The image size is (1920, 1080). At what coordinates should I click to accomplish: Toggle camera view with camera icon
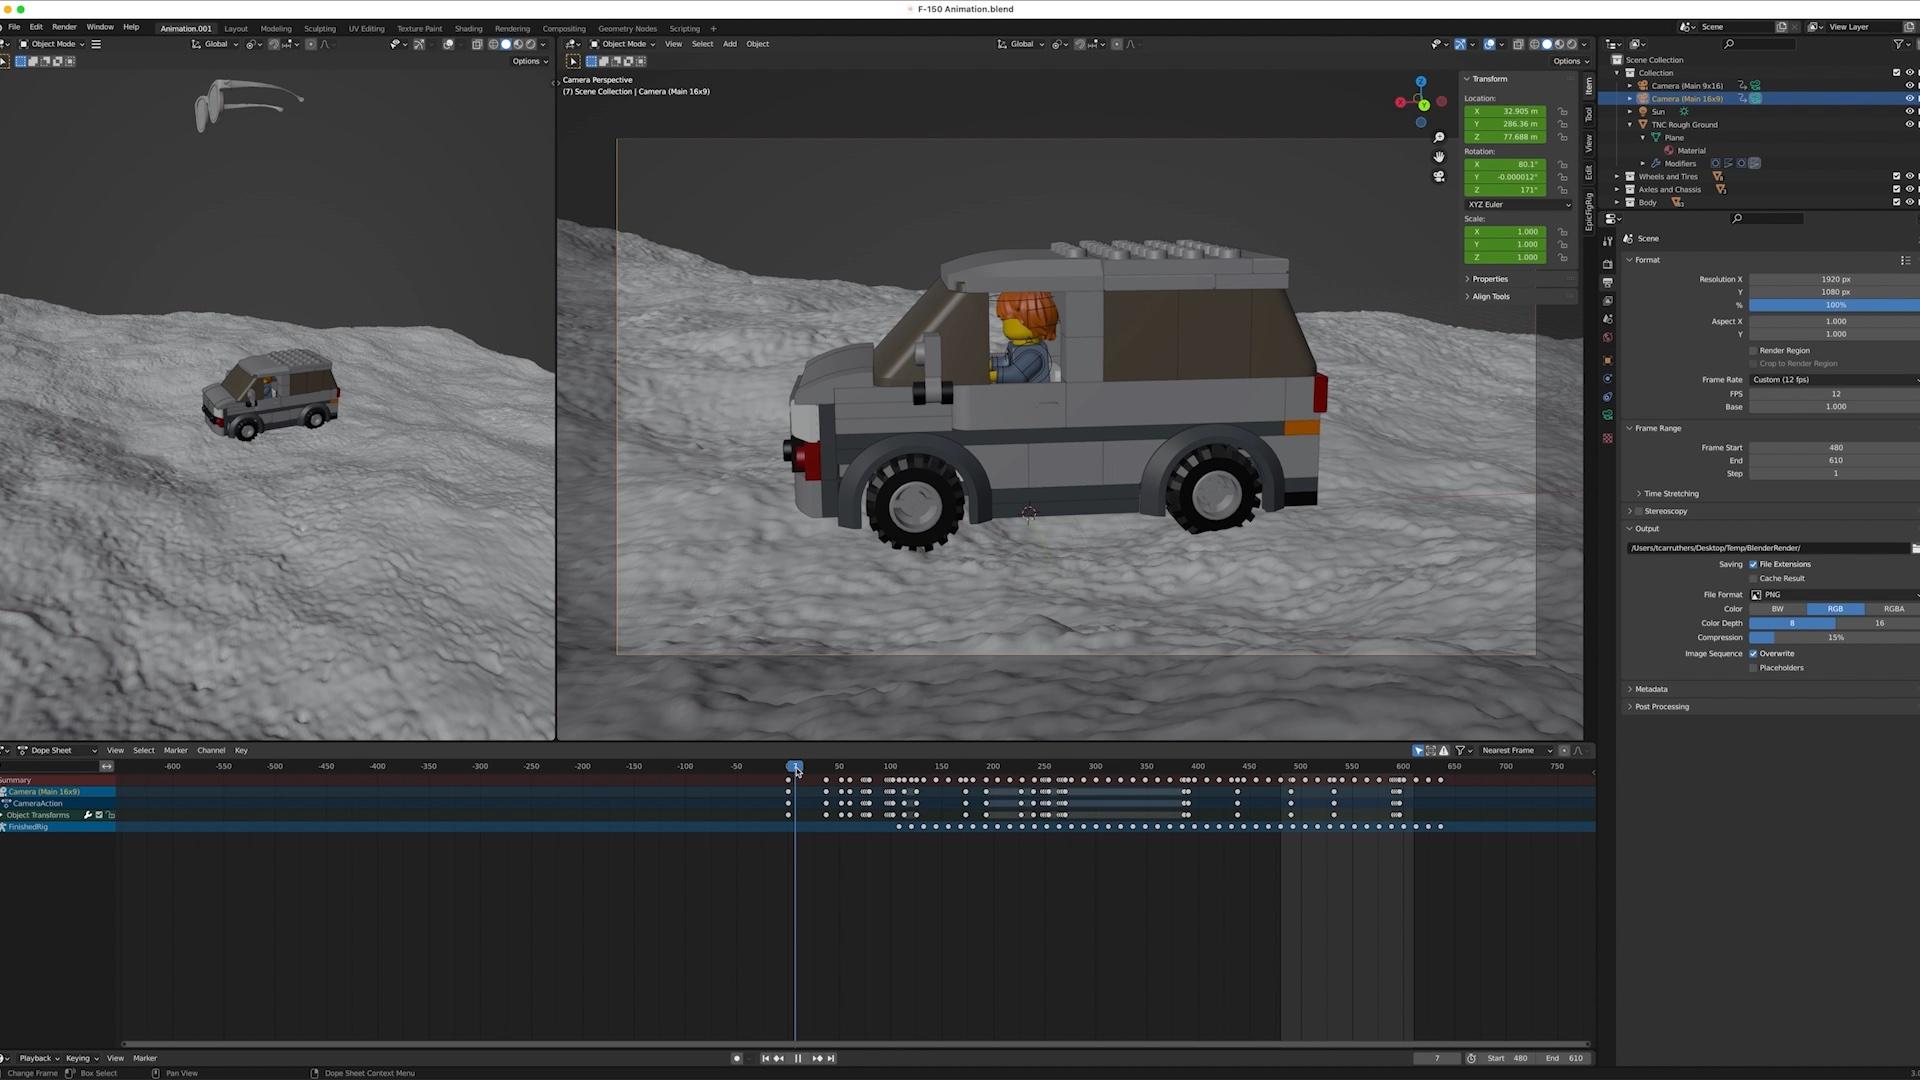click(x=1439, y=177)
